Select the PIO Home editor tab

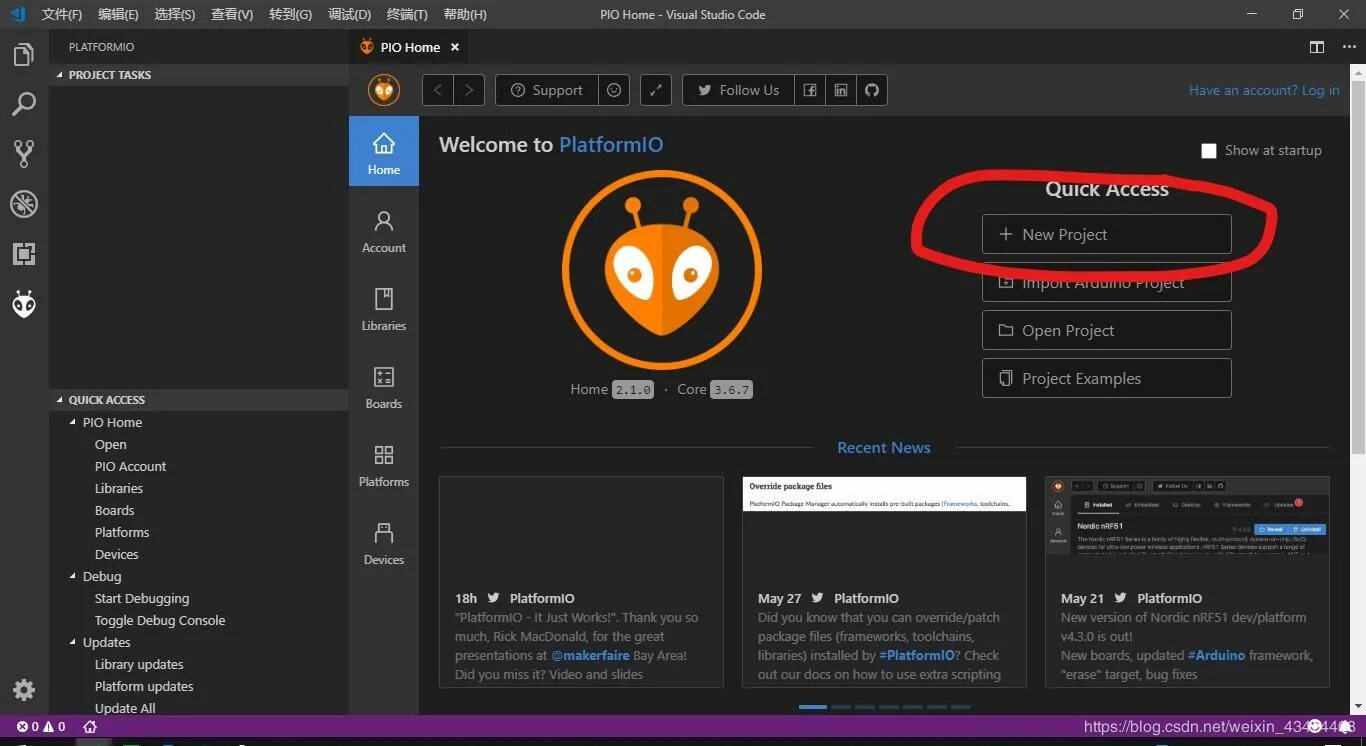(410, 47)
